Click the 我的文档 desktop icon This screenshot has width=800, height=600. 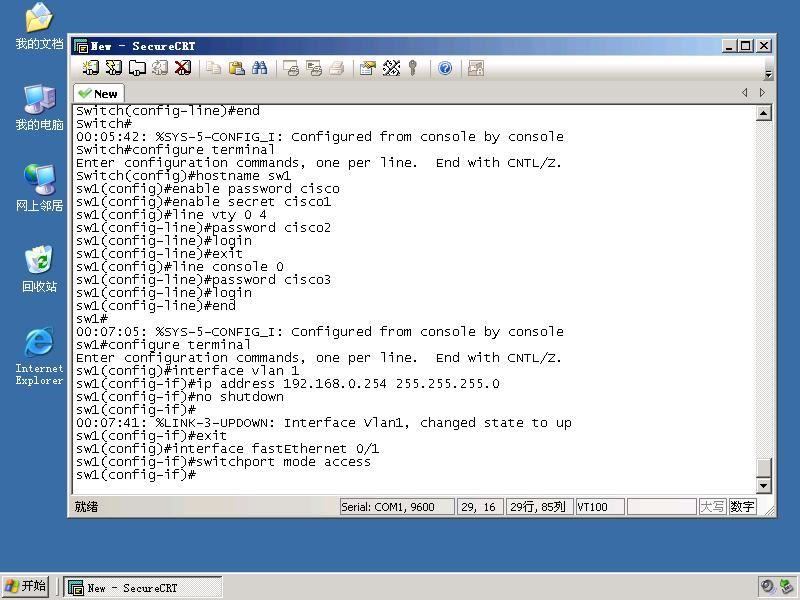coord(39,26)
